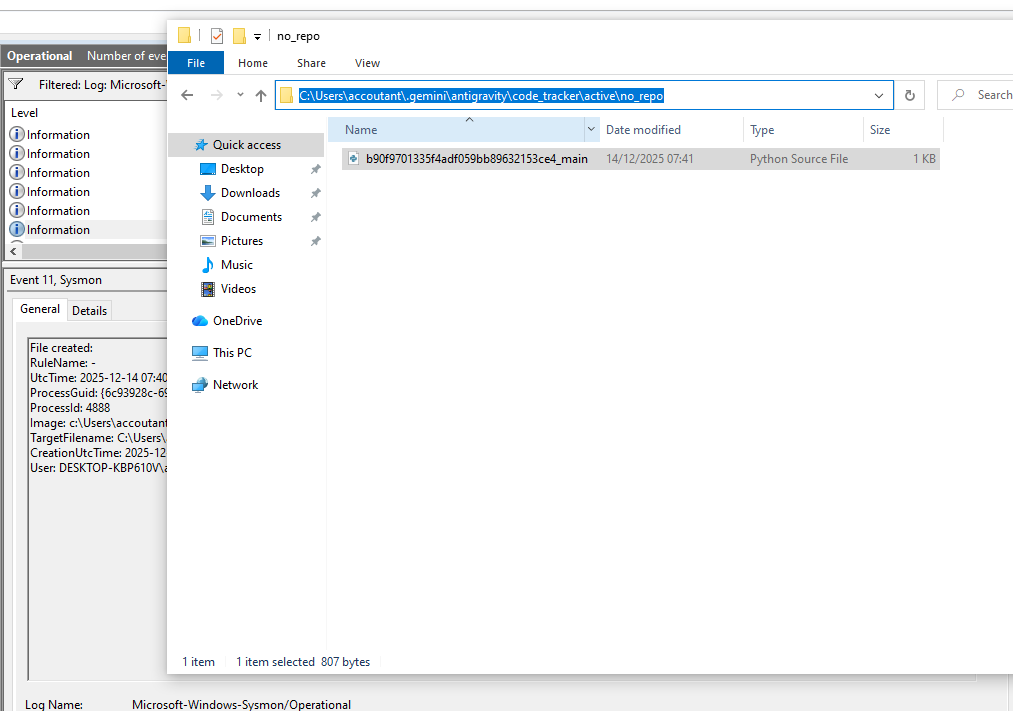The image size is (1013, 711).
Task: Sort by the Date modified column header
Action: pyautogui.click(x=643, y=130)
